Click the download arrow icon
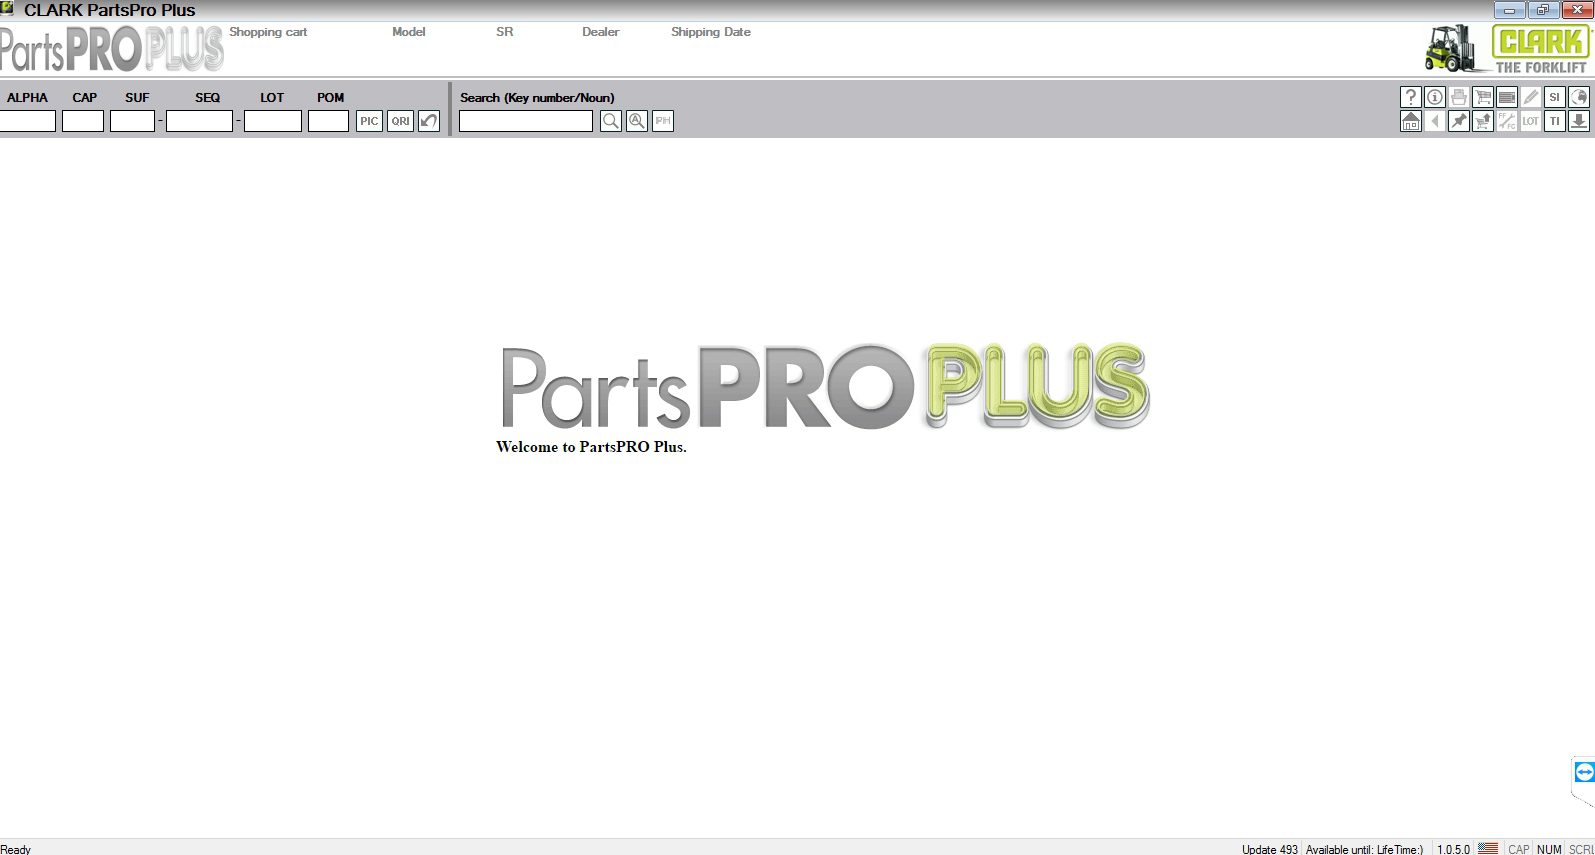 click(x=1578, y=121)
